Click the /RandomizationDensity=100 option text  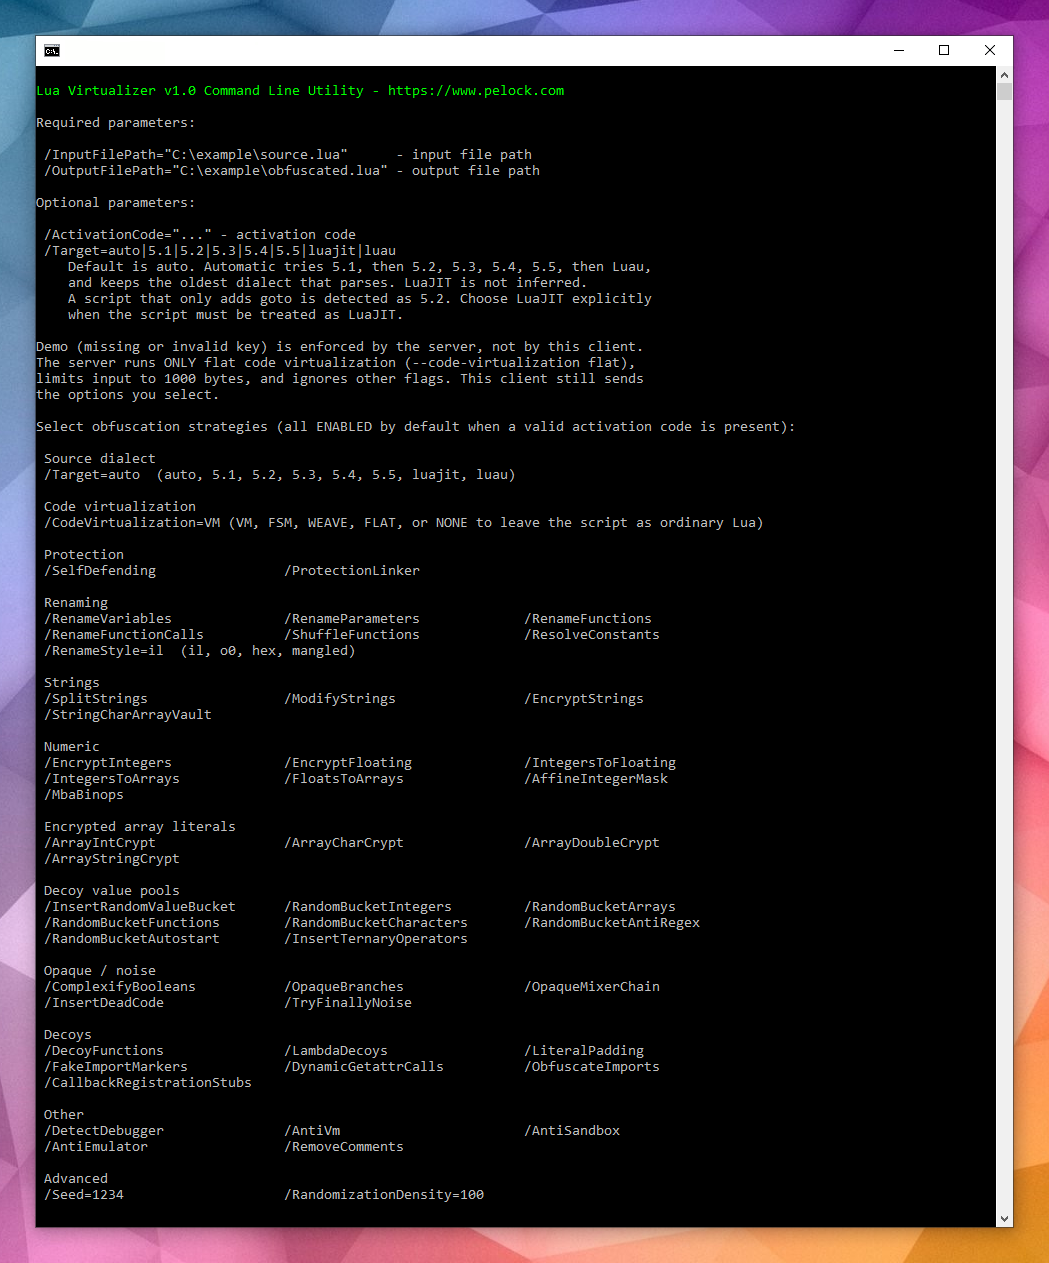384,1195
